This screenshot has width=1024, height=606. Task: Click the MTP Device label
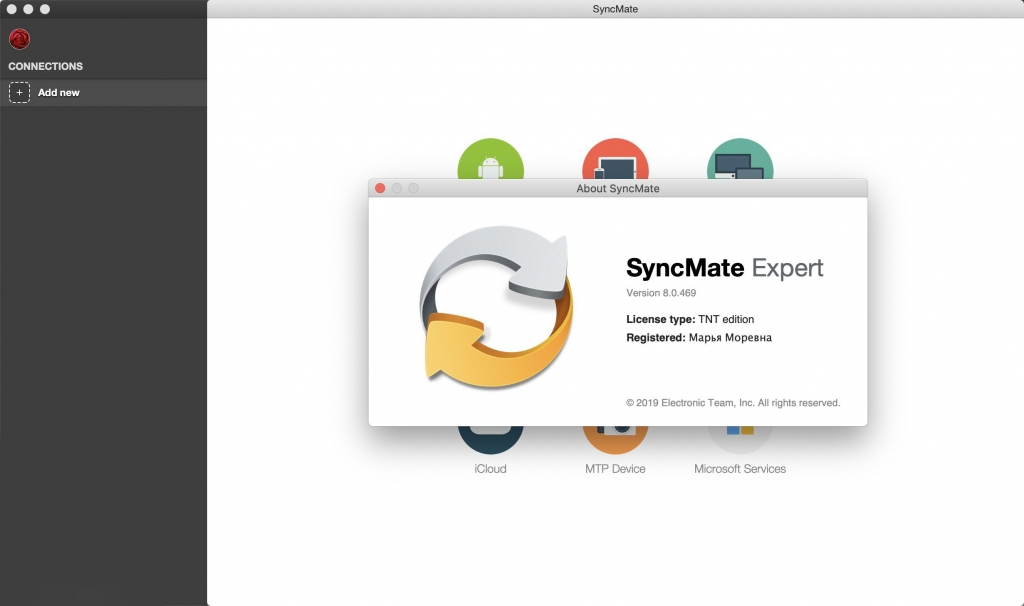(615, 469)
